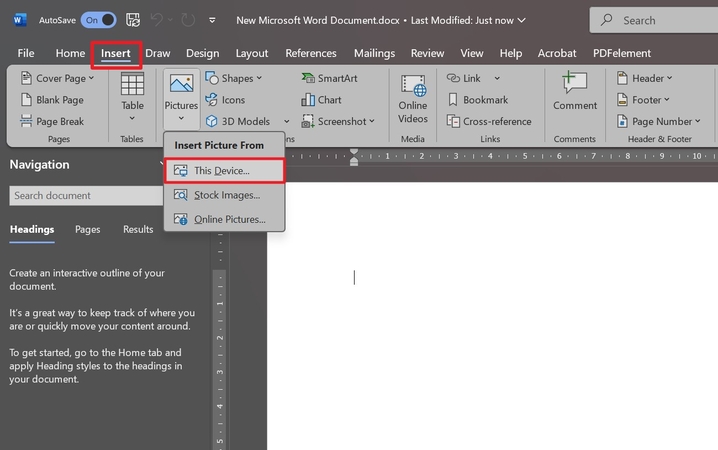Image resolution: width=718 pixels, height=450 pixels.
Task: Select the Results navigation tab
Action: click(x=138, y=229)
